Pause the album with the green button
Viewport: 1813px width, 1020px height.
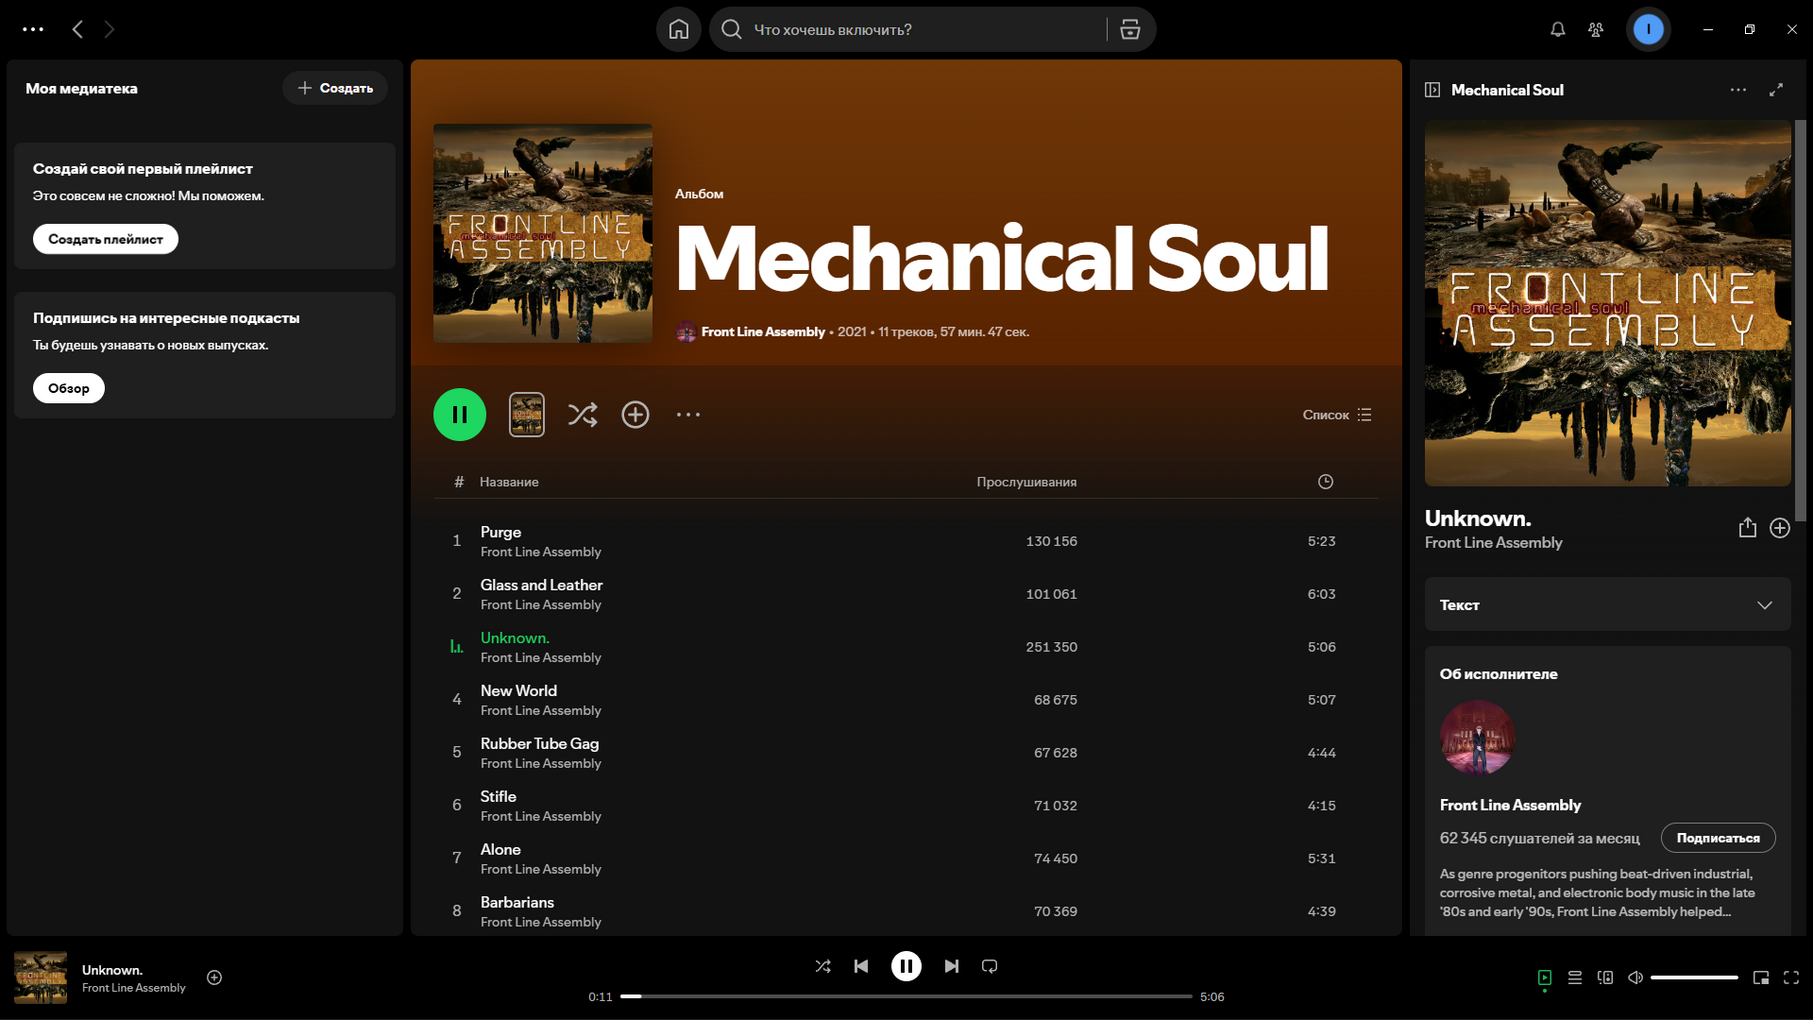pos(460,414)
